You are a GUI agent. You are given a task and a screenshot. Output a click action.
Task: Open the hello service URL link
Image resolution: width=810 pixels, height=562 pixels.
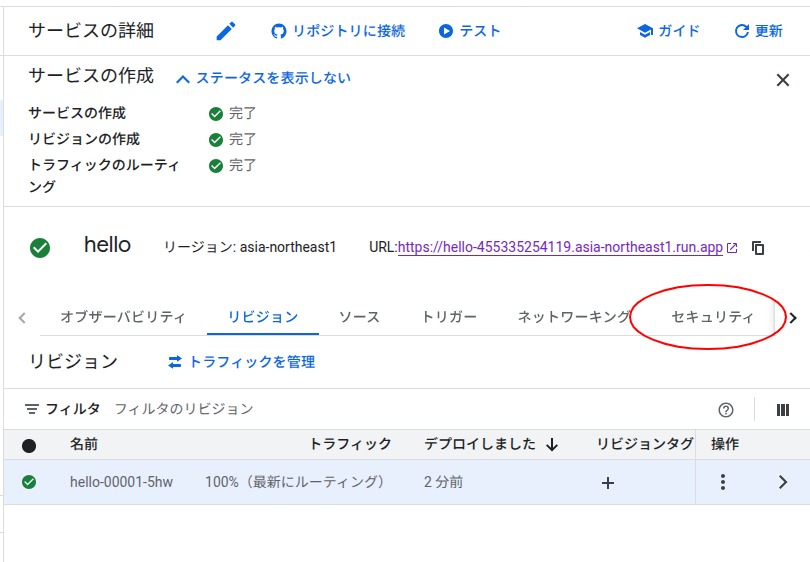[560, 247]
